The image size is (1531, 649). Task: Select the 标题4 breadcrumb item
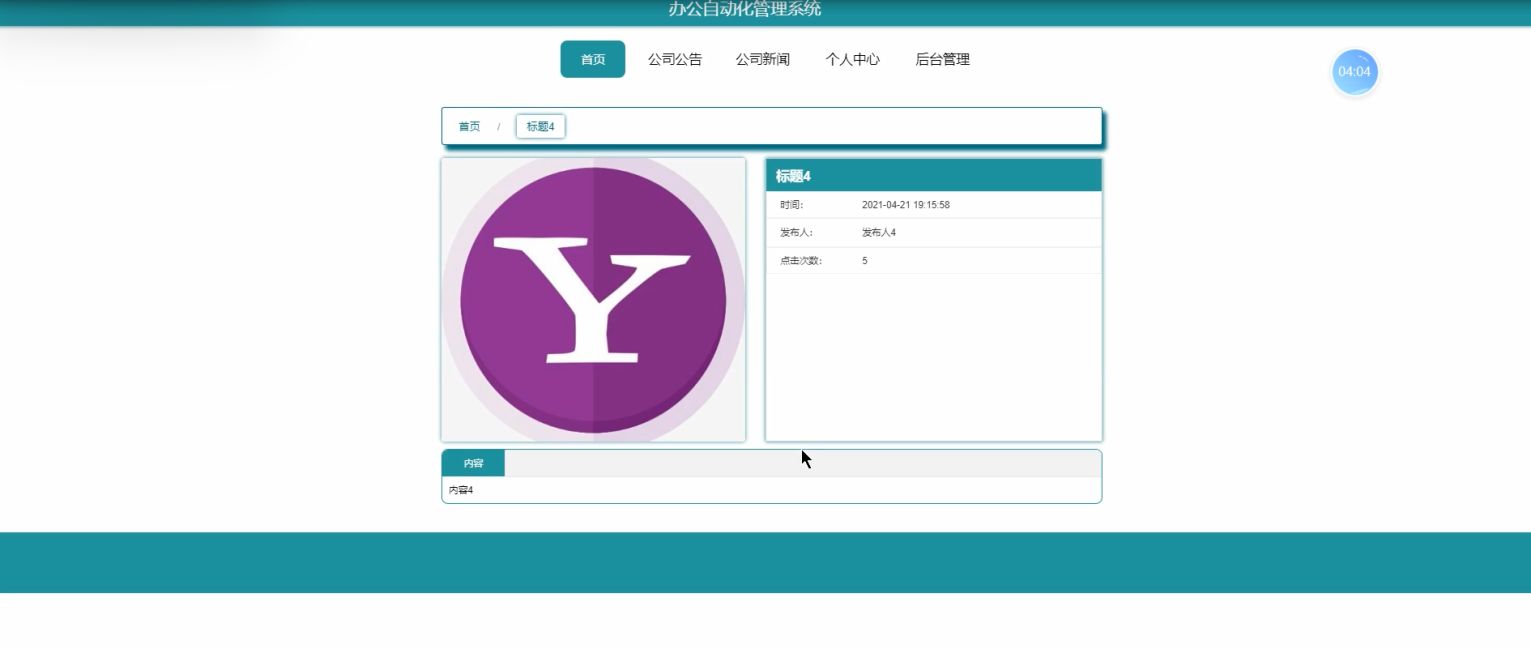point(540,126)
